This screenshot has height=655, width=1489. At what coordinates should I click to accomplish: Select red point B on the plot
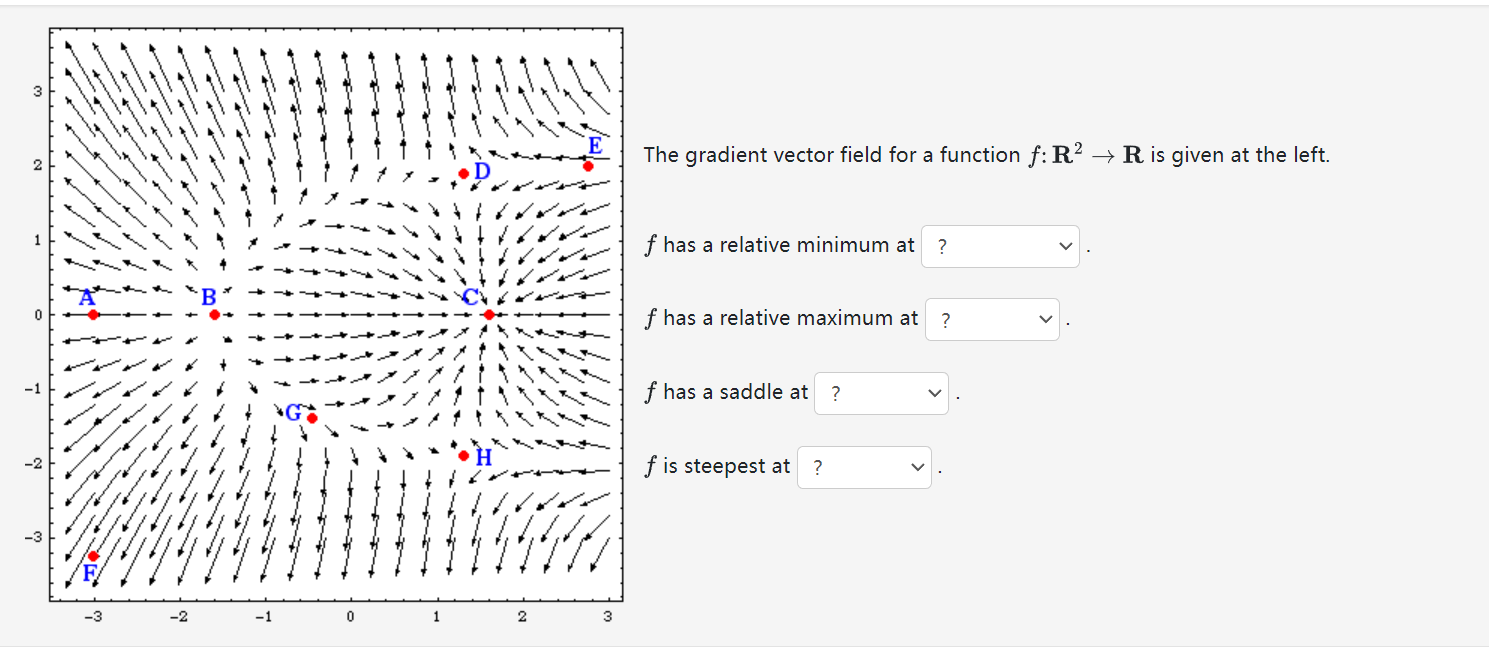215,315
